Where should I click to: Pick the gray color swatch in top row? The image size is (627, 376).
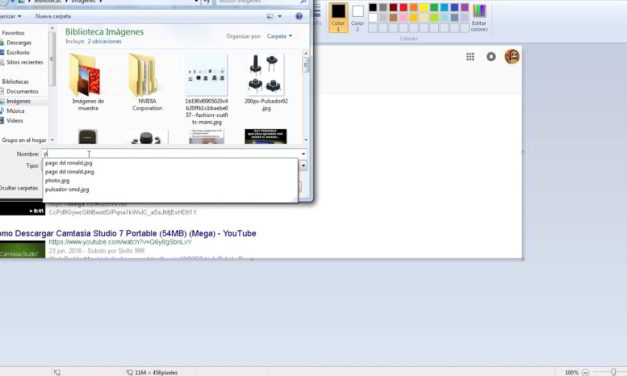[383, 8]
